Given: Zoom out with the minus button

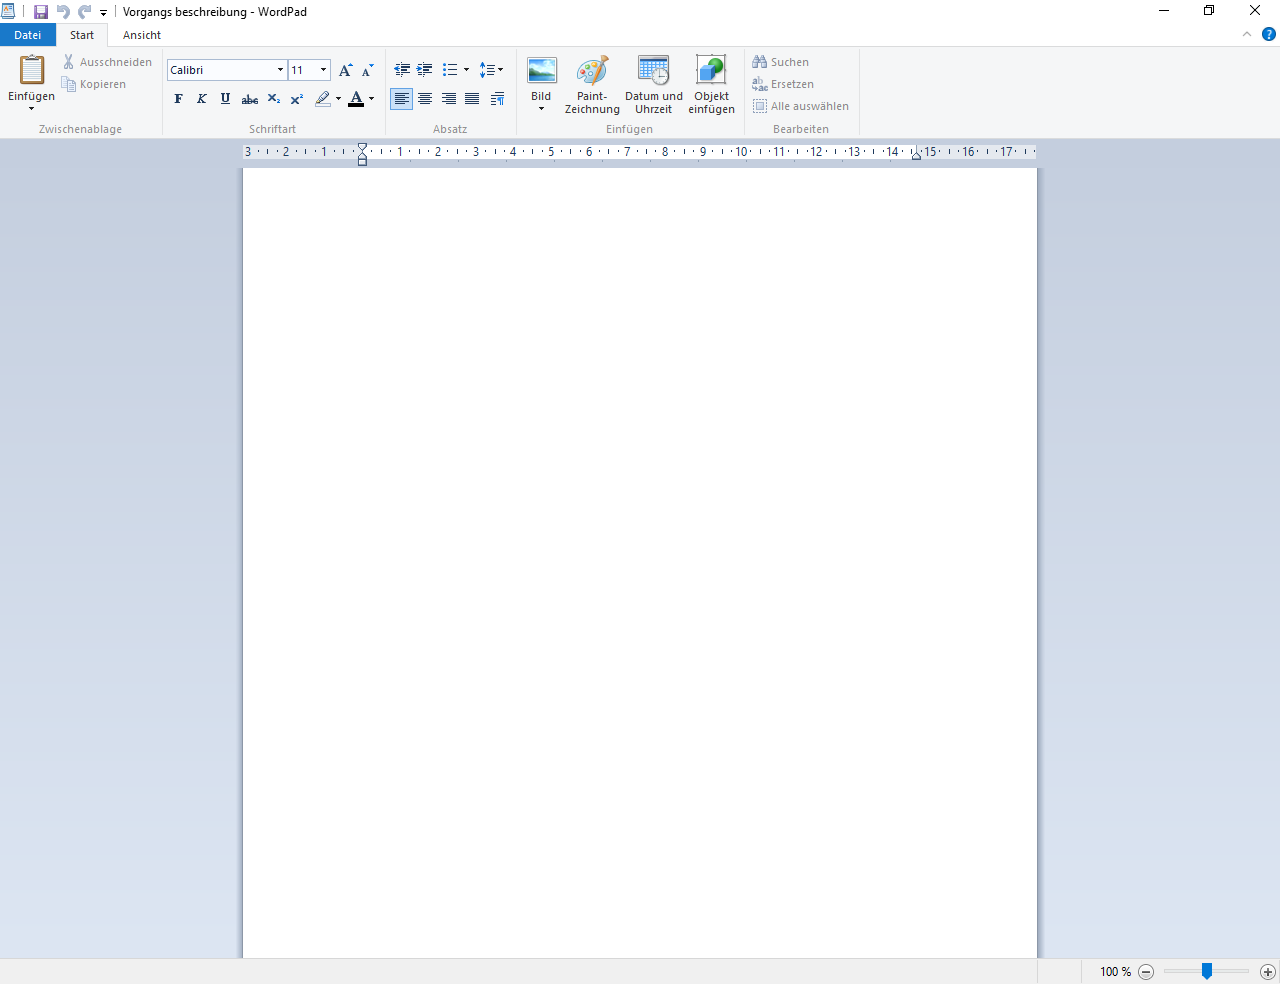Looking at the screenshot, I should pos(1146,972).
